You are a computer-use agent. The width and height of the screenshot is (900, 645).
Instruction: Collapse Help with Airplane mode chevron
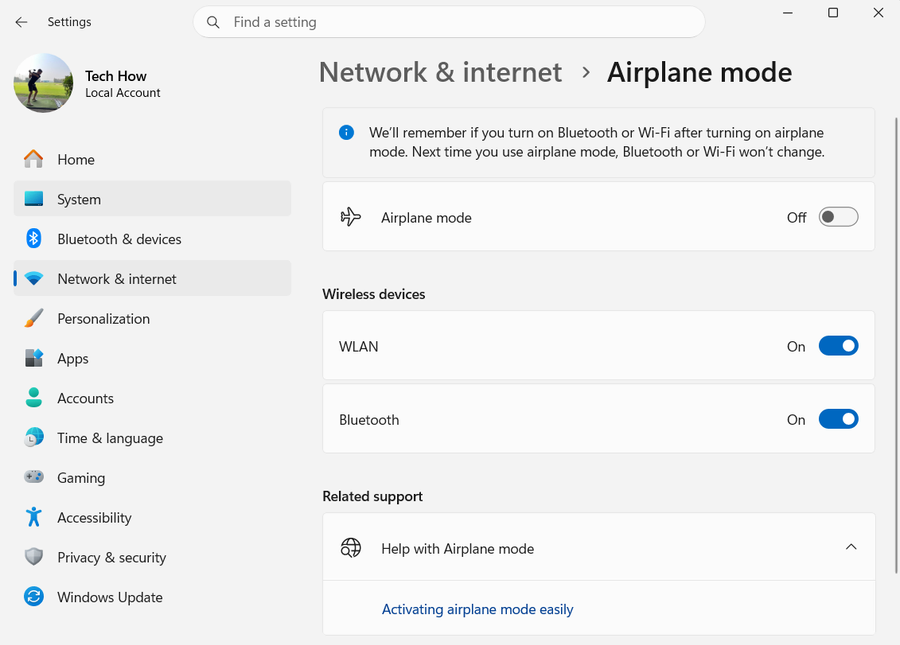[x=851, y=547]
